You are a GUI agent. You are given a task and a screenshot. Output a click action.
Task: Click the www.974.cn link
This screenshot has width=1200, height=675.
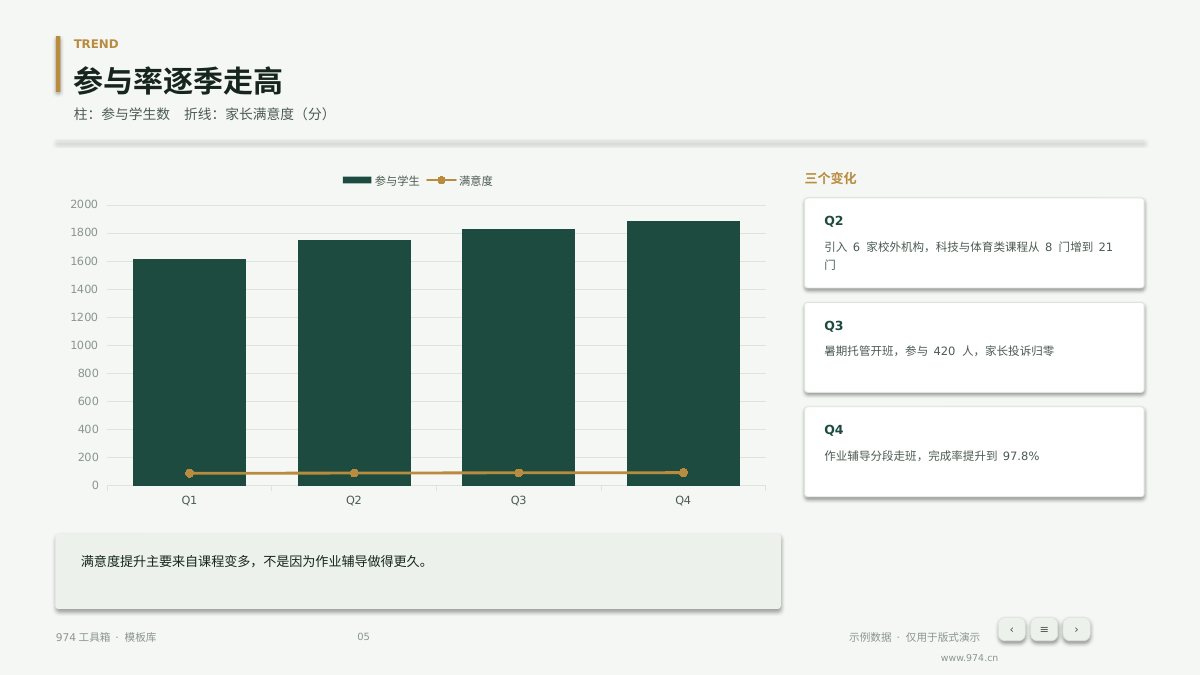coord(969,658)
